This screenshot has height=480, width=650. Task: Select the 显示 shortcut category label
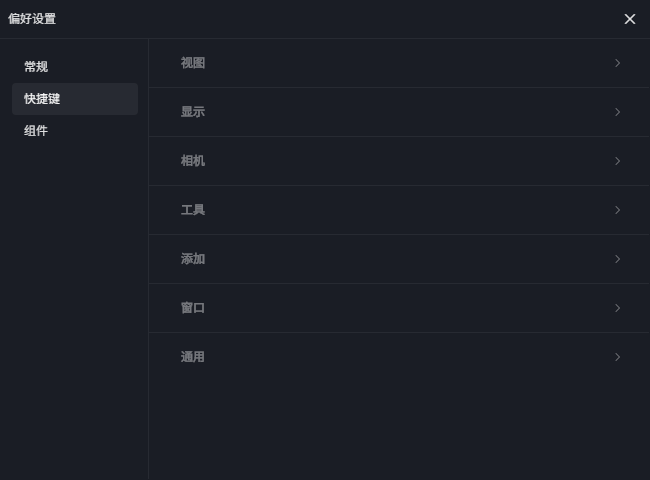[x=193, y=112]
